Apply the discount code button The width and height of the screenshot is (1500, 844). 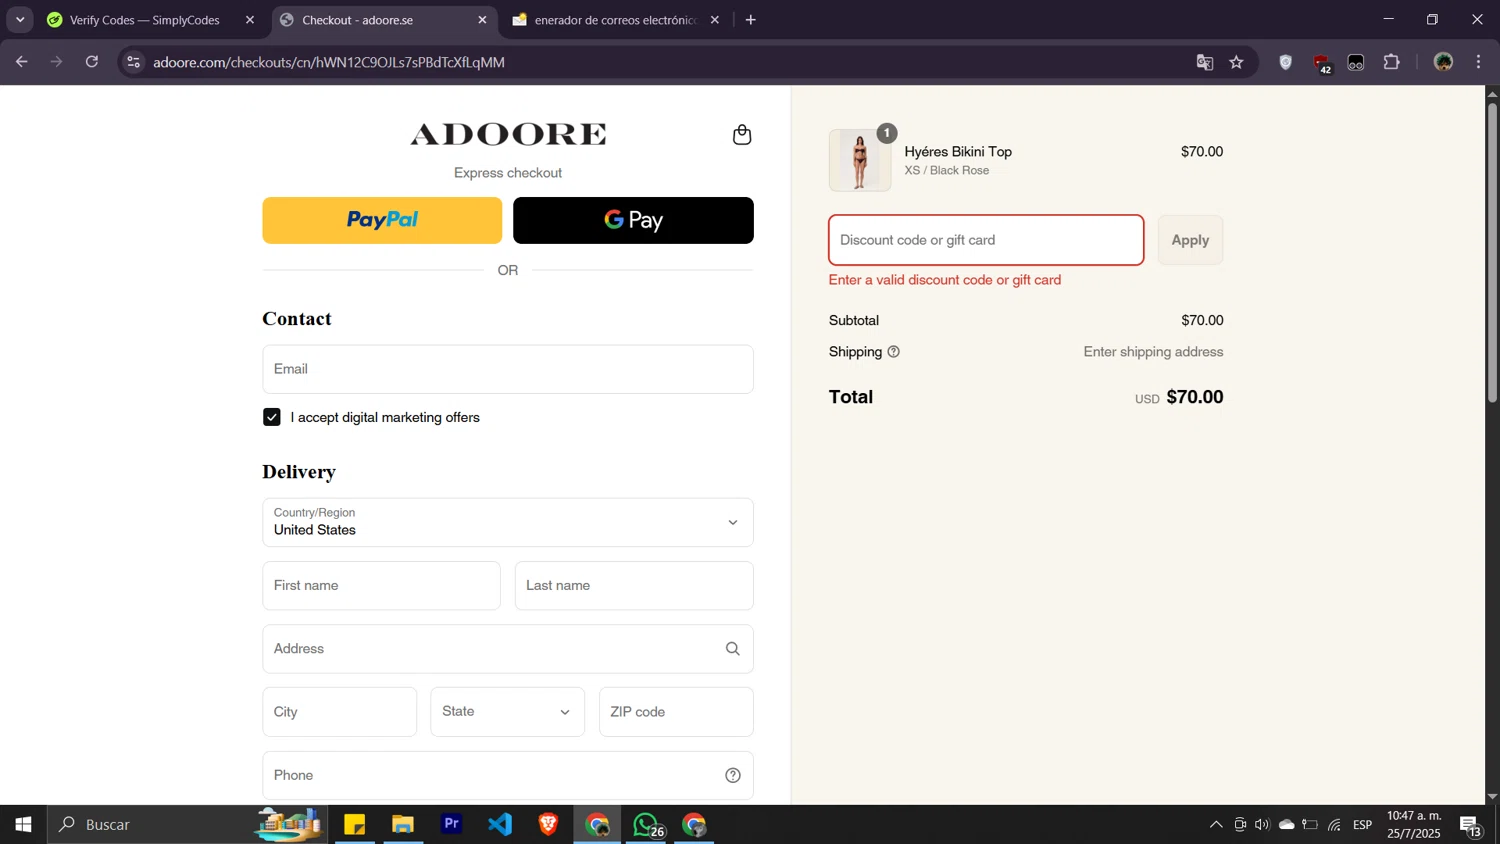click(x=1190, y=240)
